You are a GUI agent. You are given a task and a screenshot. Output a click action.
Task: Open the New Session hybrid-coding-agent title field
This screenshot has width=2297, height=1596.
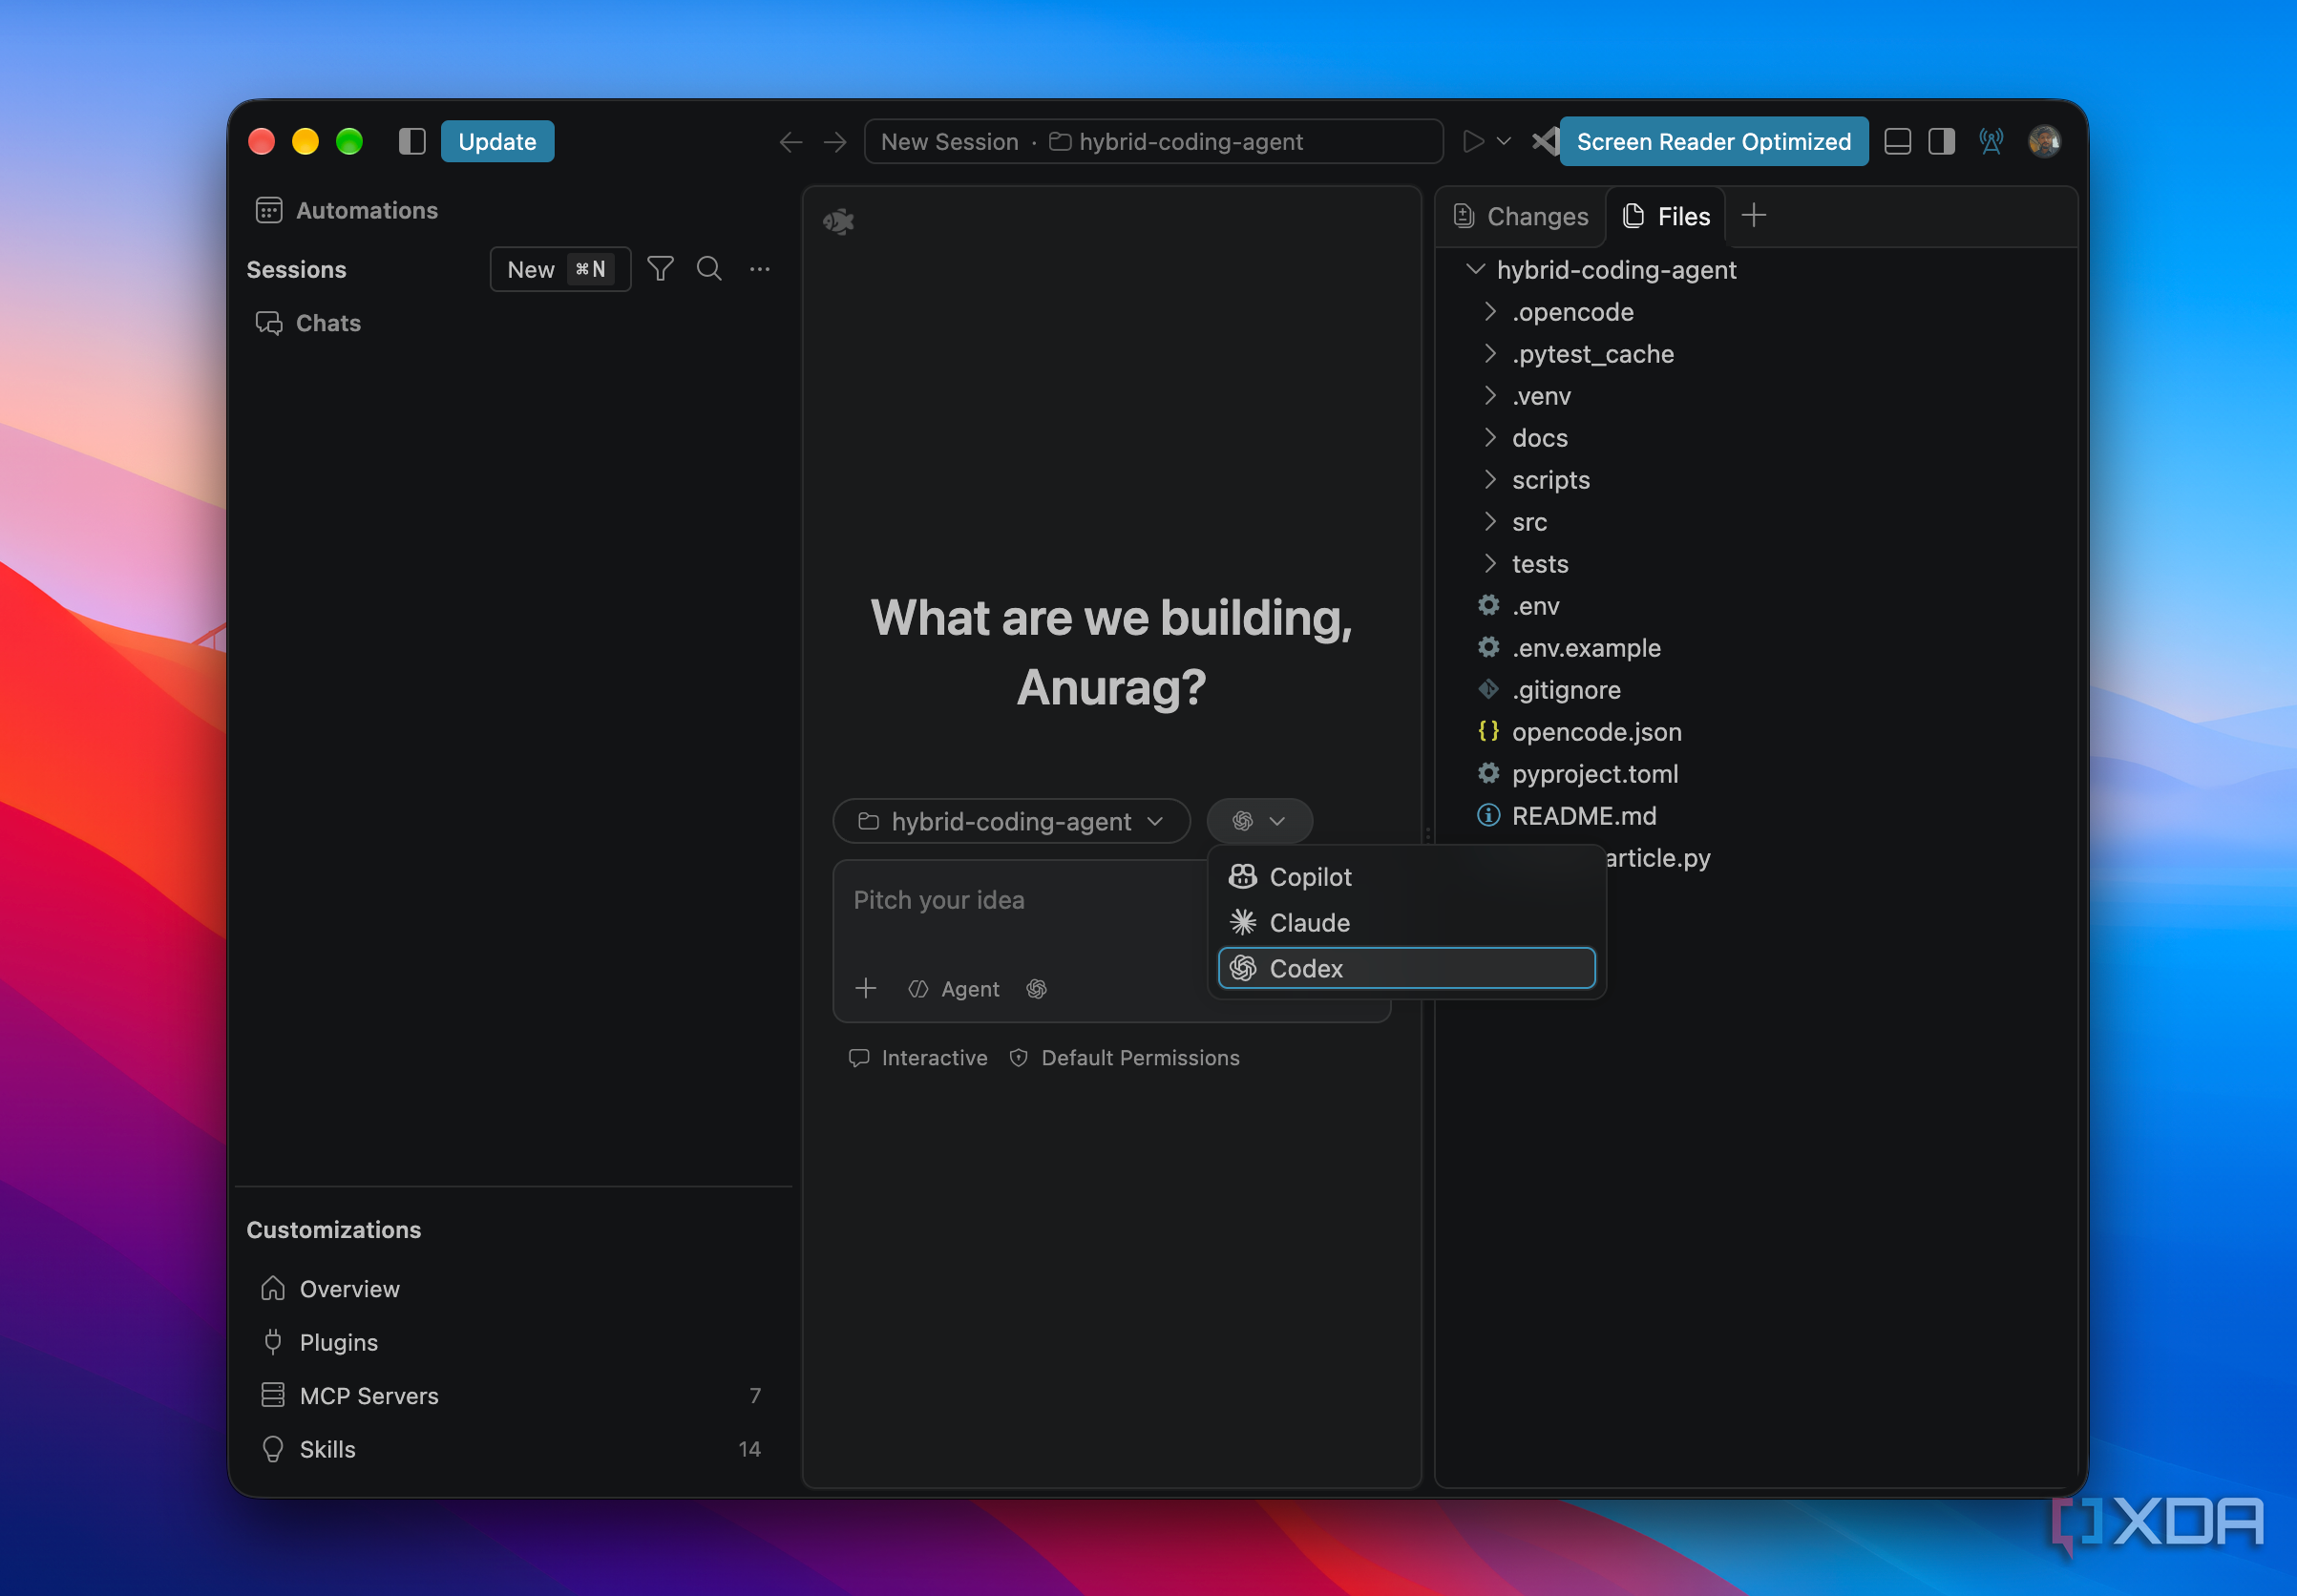click(x=1153, y=142)
